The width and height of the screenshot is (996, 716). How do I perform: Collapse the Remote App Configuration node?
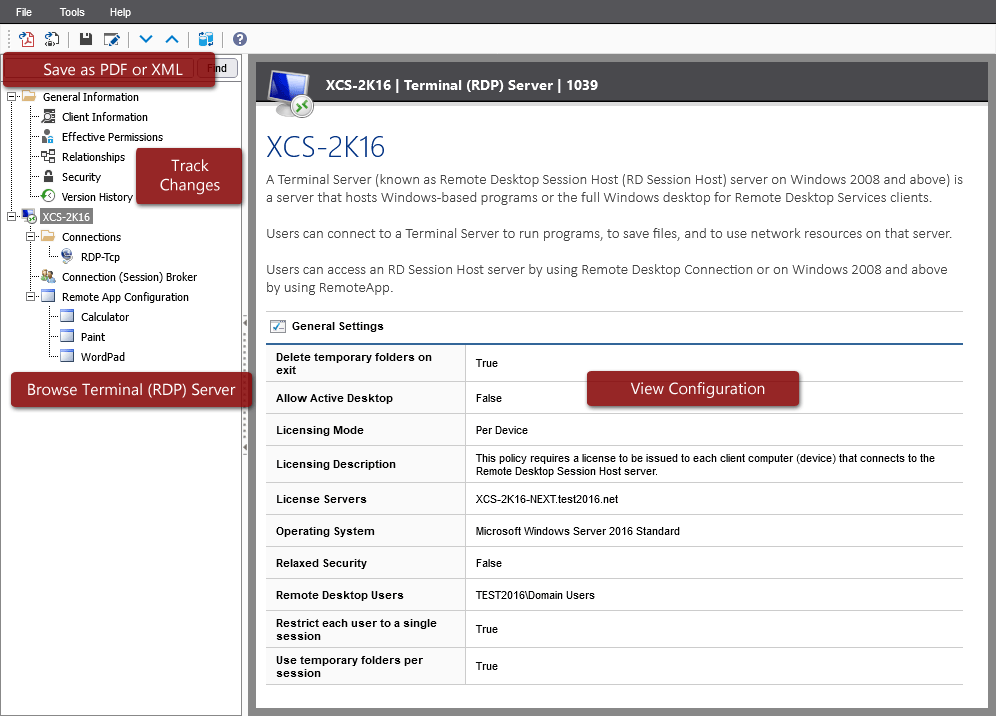pyautogui.click(x=30, y=296)
